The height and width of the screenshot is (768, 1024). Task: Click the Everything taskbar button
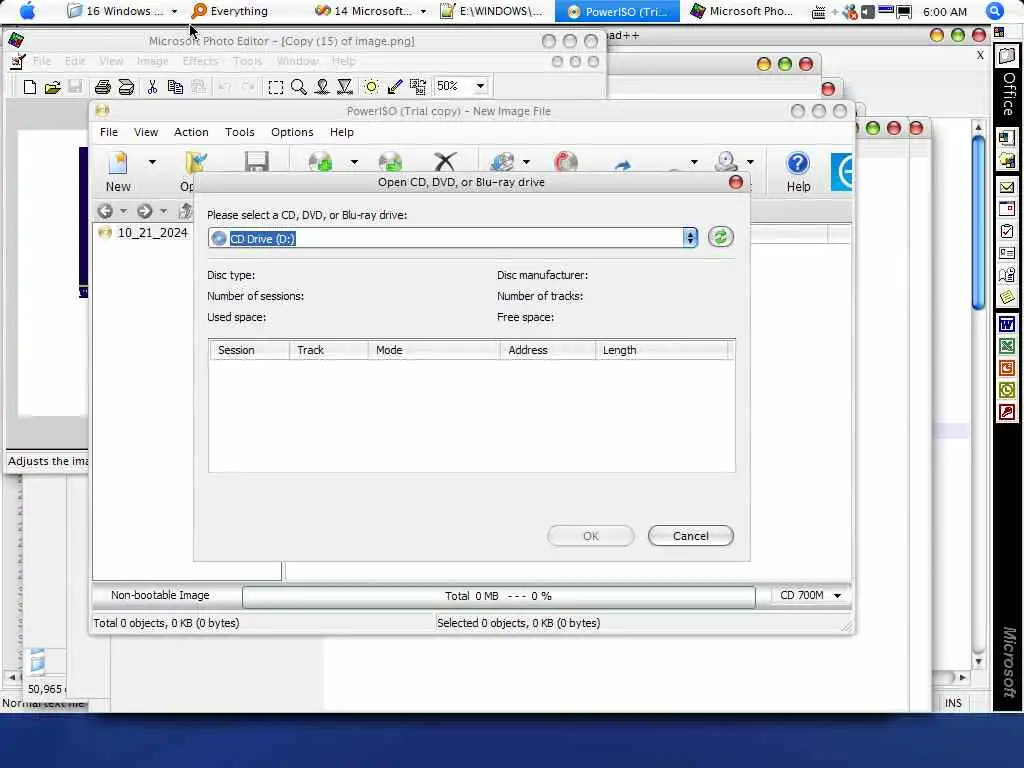230,11
